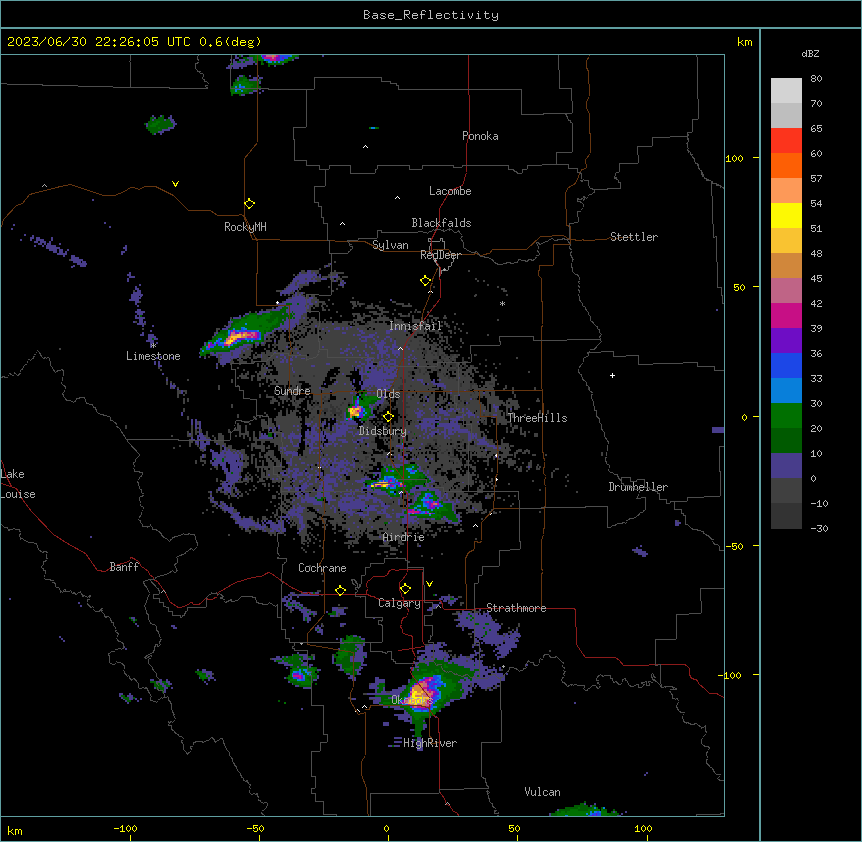Select the yellow 54-51 dBZ legend swatch

click(x=786, y=215)
